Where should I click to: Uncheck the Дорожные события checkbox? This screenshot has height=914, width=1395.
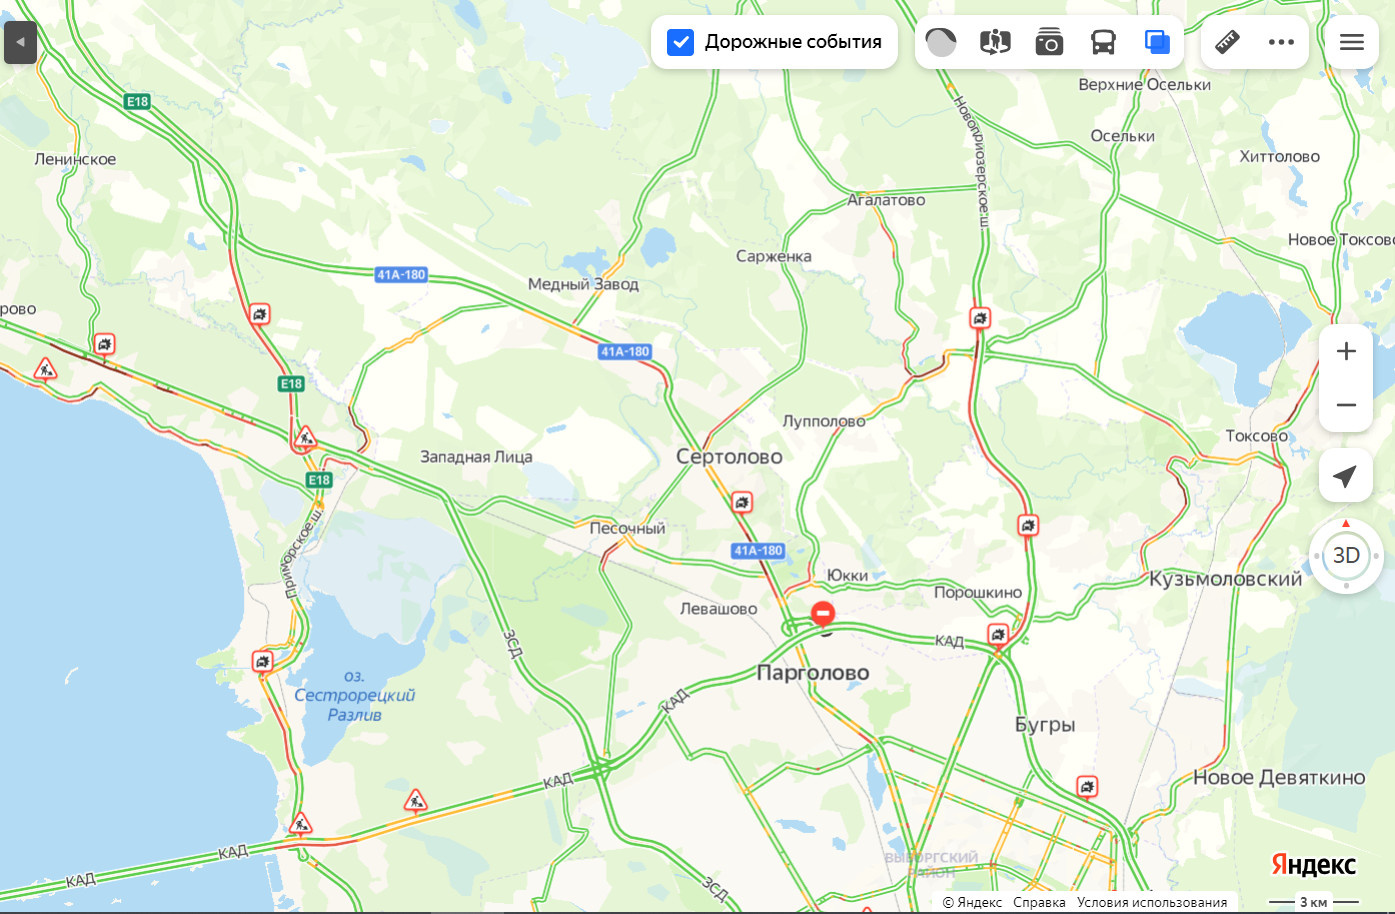tap(680, 42)
